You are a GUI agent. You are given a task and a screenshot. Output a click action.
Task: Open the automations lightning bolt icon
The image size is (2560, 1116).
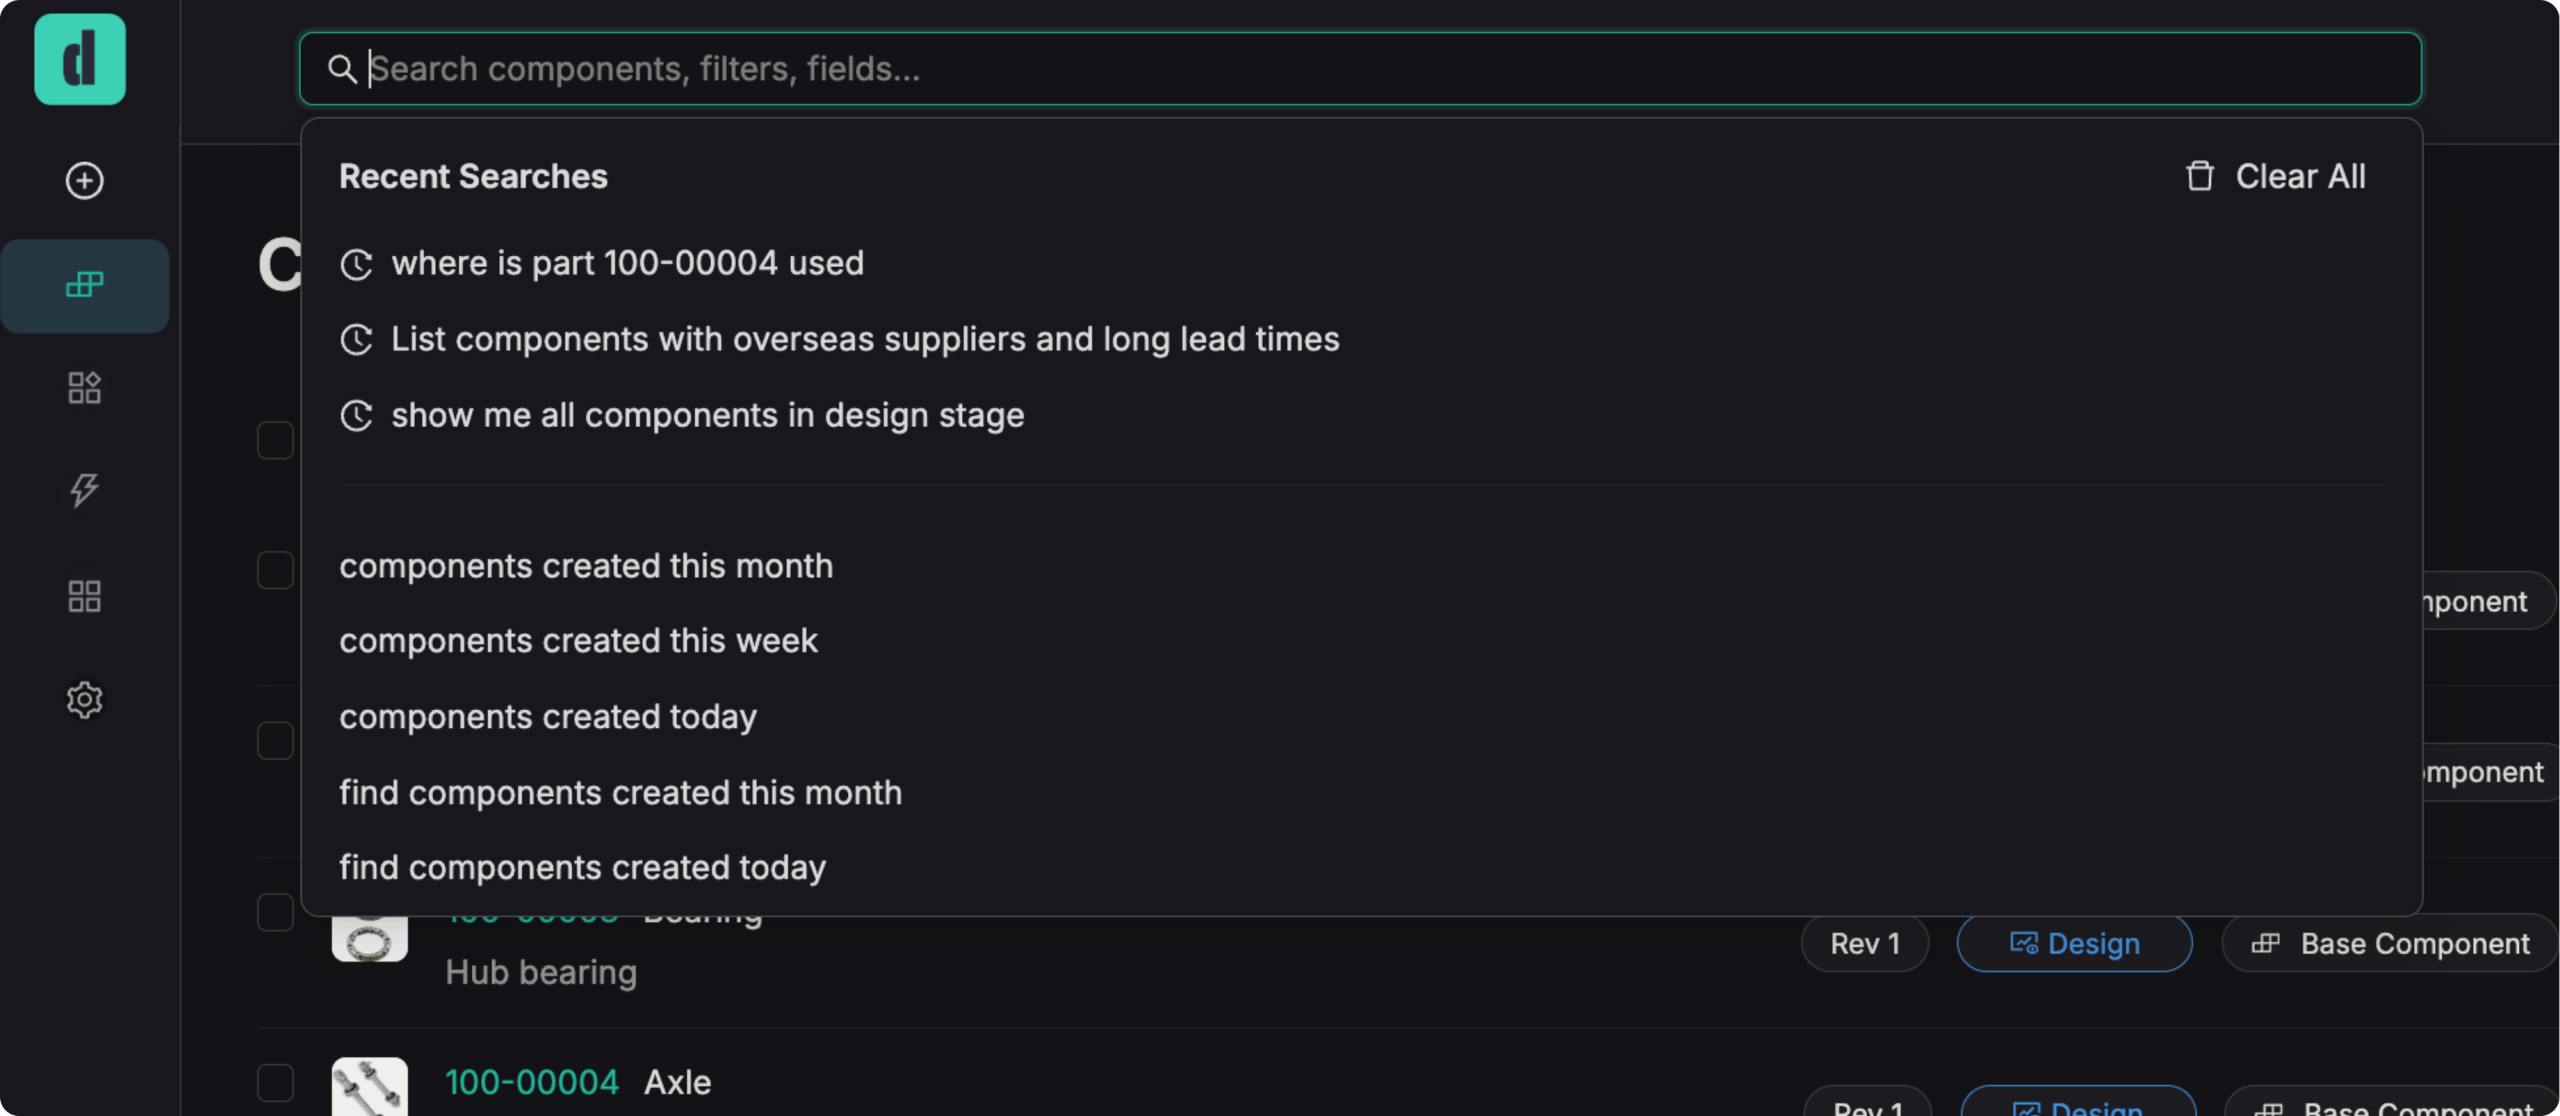84,491
